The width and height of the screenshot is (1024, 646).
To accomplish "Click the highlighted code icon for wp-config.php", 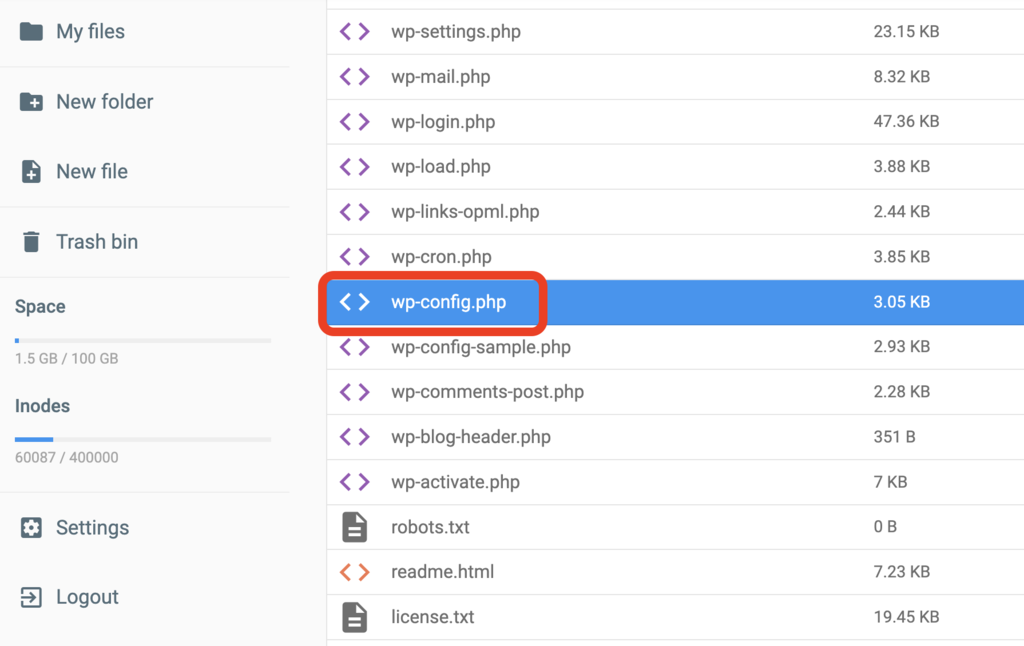I will point(354,301).
